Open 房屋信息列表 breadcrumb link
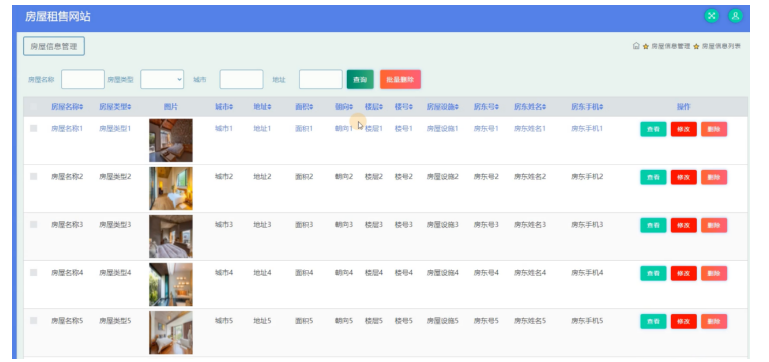Screen dimensions: 769x362 click(721, 46)
